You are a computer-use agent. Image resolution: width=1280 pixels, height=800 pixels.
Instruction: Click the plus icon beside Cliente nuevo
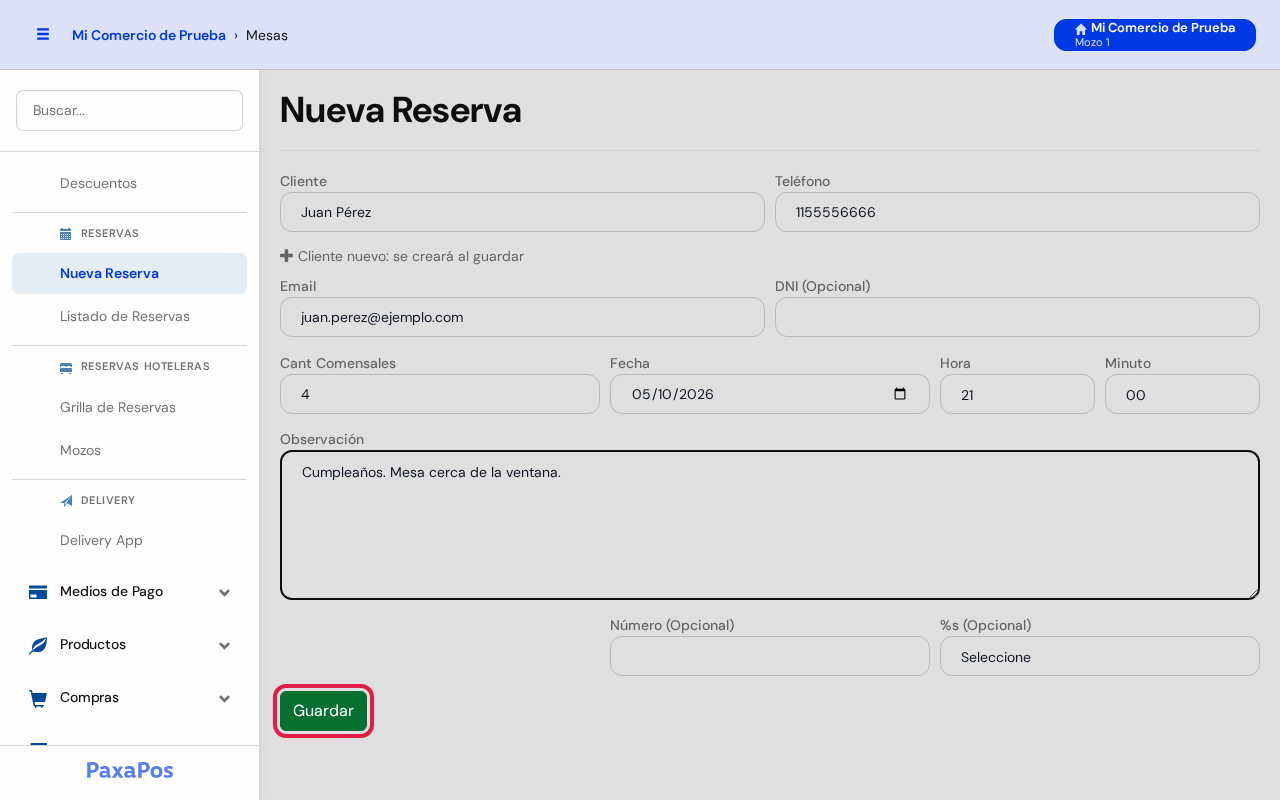[x=286, y=256]
